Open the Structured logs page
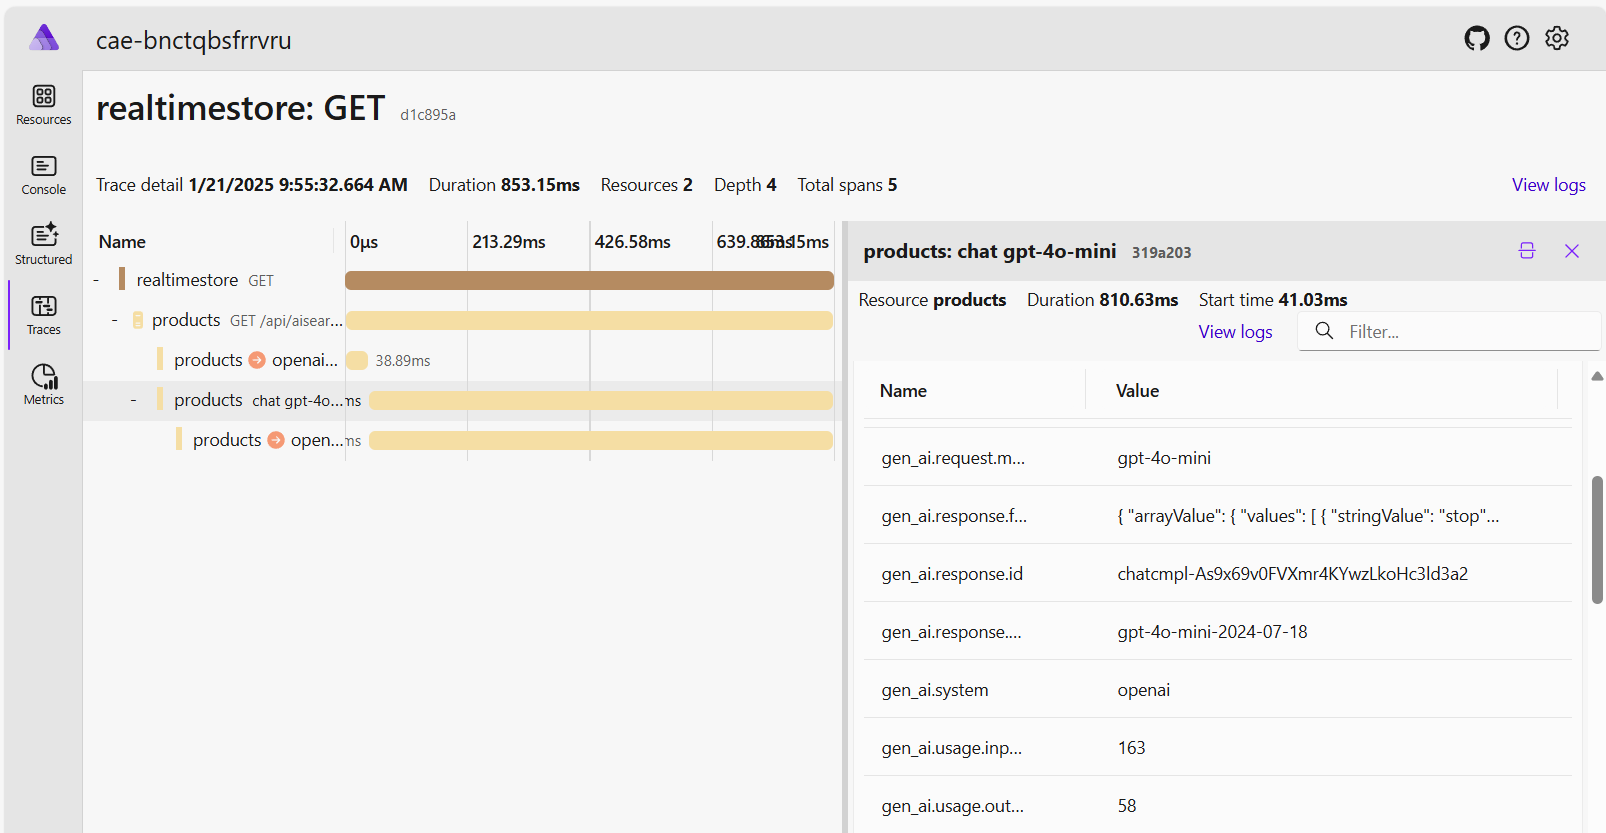Image resolution: width=1606 pixels, height=833 pixels. pos(43,245)
